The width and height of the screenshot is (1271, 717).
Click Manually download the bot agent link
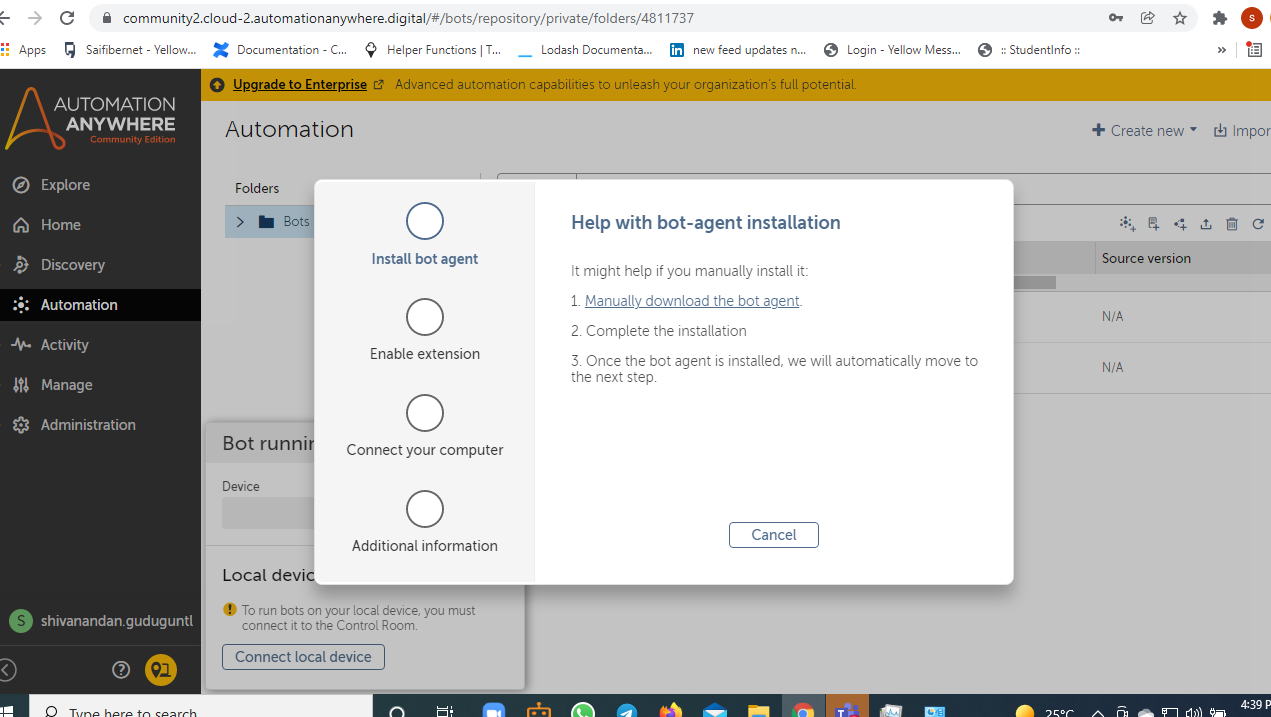(692, 301)
